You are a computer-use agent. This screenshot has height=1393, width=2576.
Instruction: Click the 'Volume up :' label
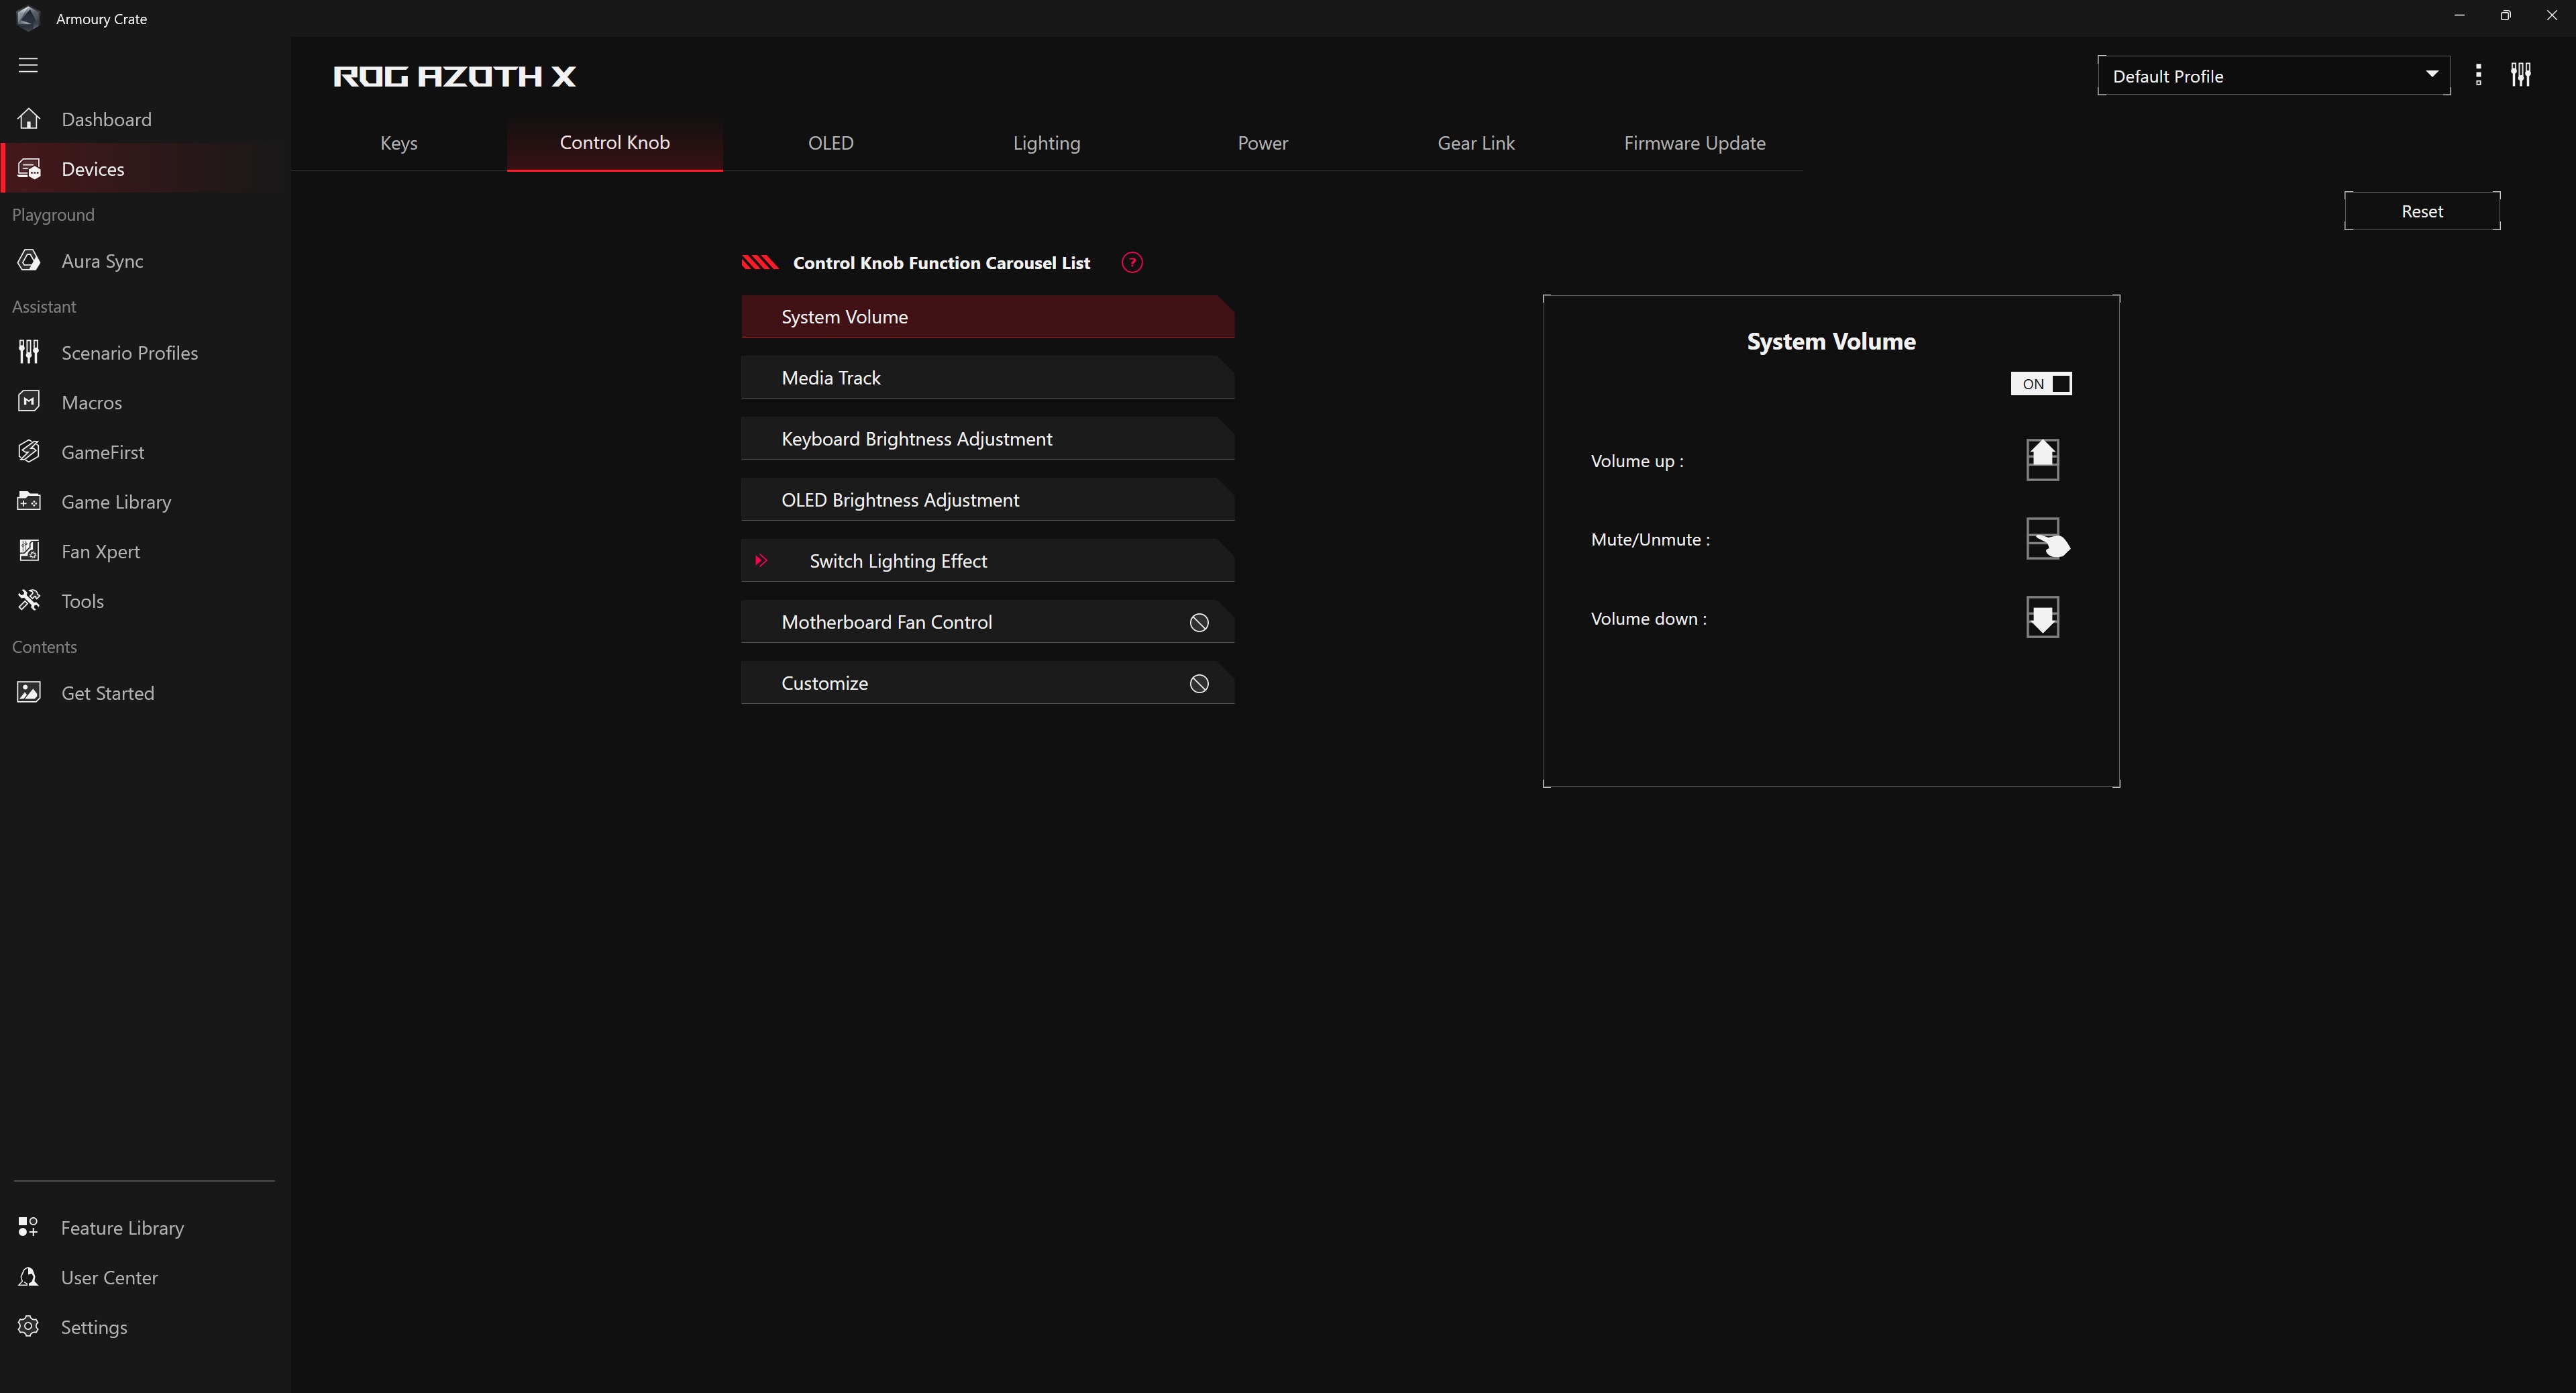pos(1637,461)
